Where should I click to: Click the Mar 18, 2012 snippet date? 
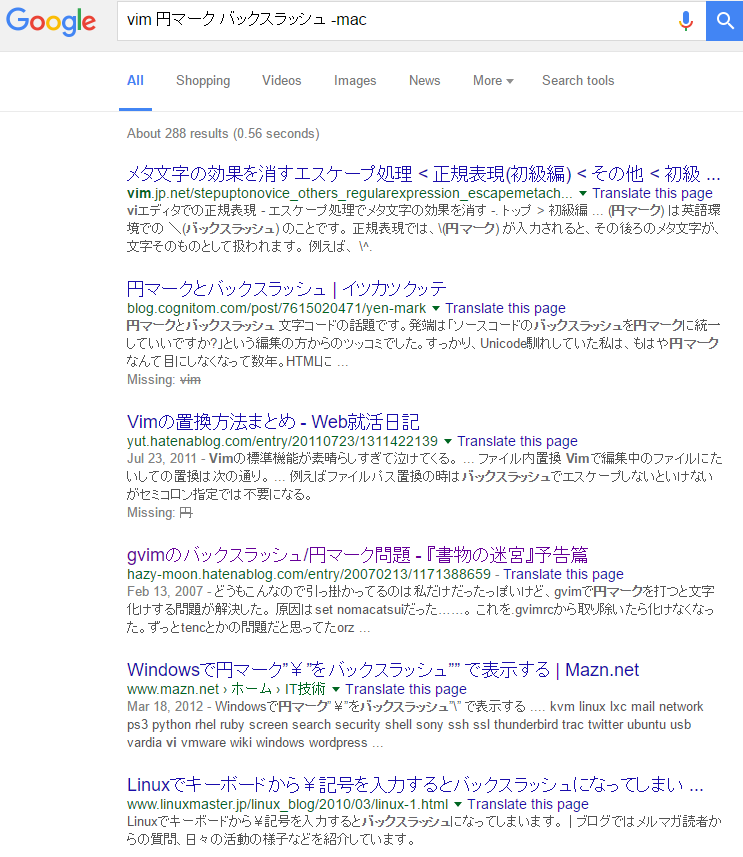(x=165, y=706)
